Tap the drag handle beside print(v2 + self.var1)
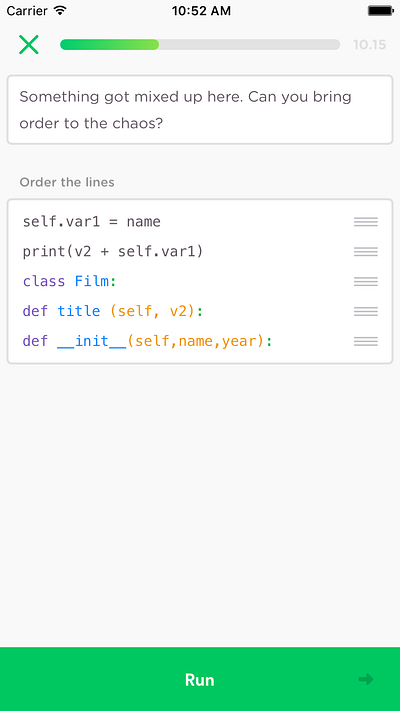The image size is (400, 711). tap(366, 252)
